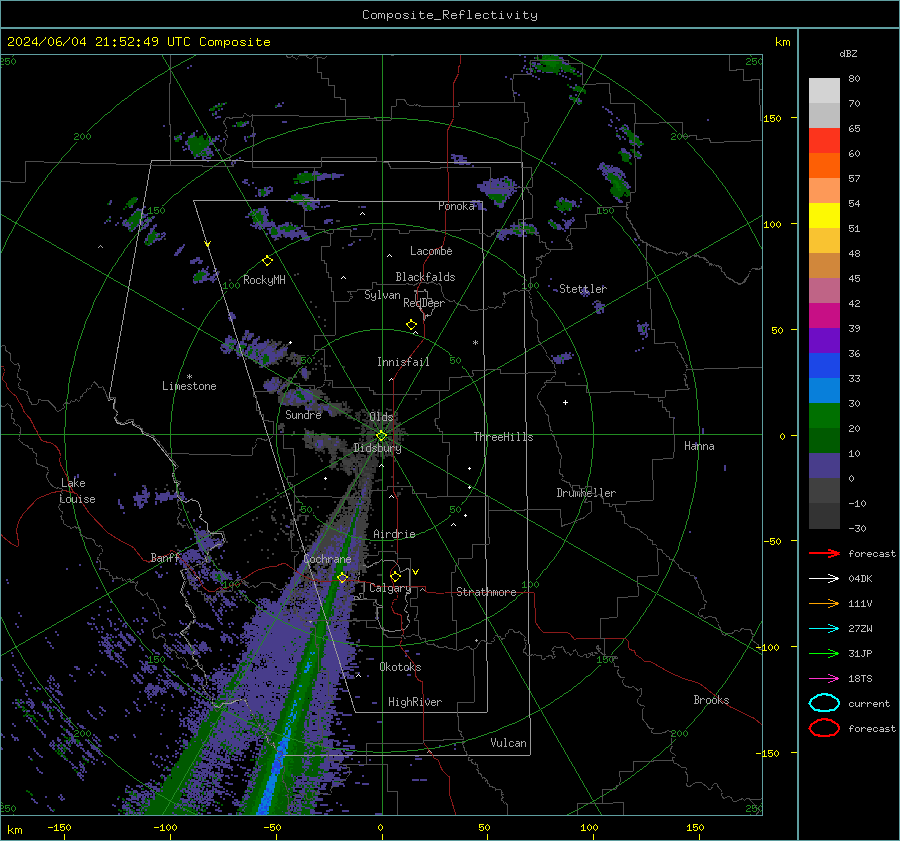The image size is (900, 841).
Task: Click the dBZ legend heading
Action: click(848, 53)
